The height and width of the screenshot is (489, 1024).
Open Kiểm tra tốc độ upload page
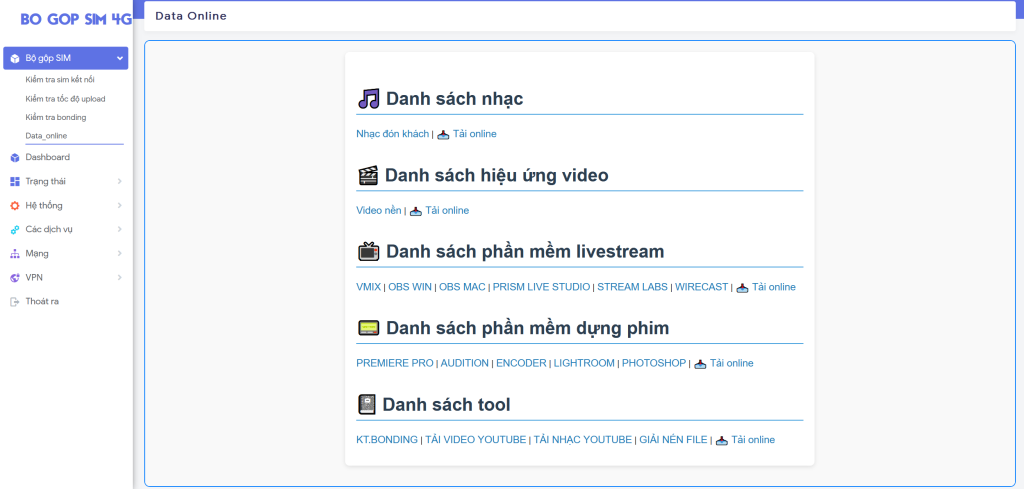(65, 99)
